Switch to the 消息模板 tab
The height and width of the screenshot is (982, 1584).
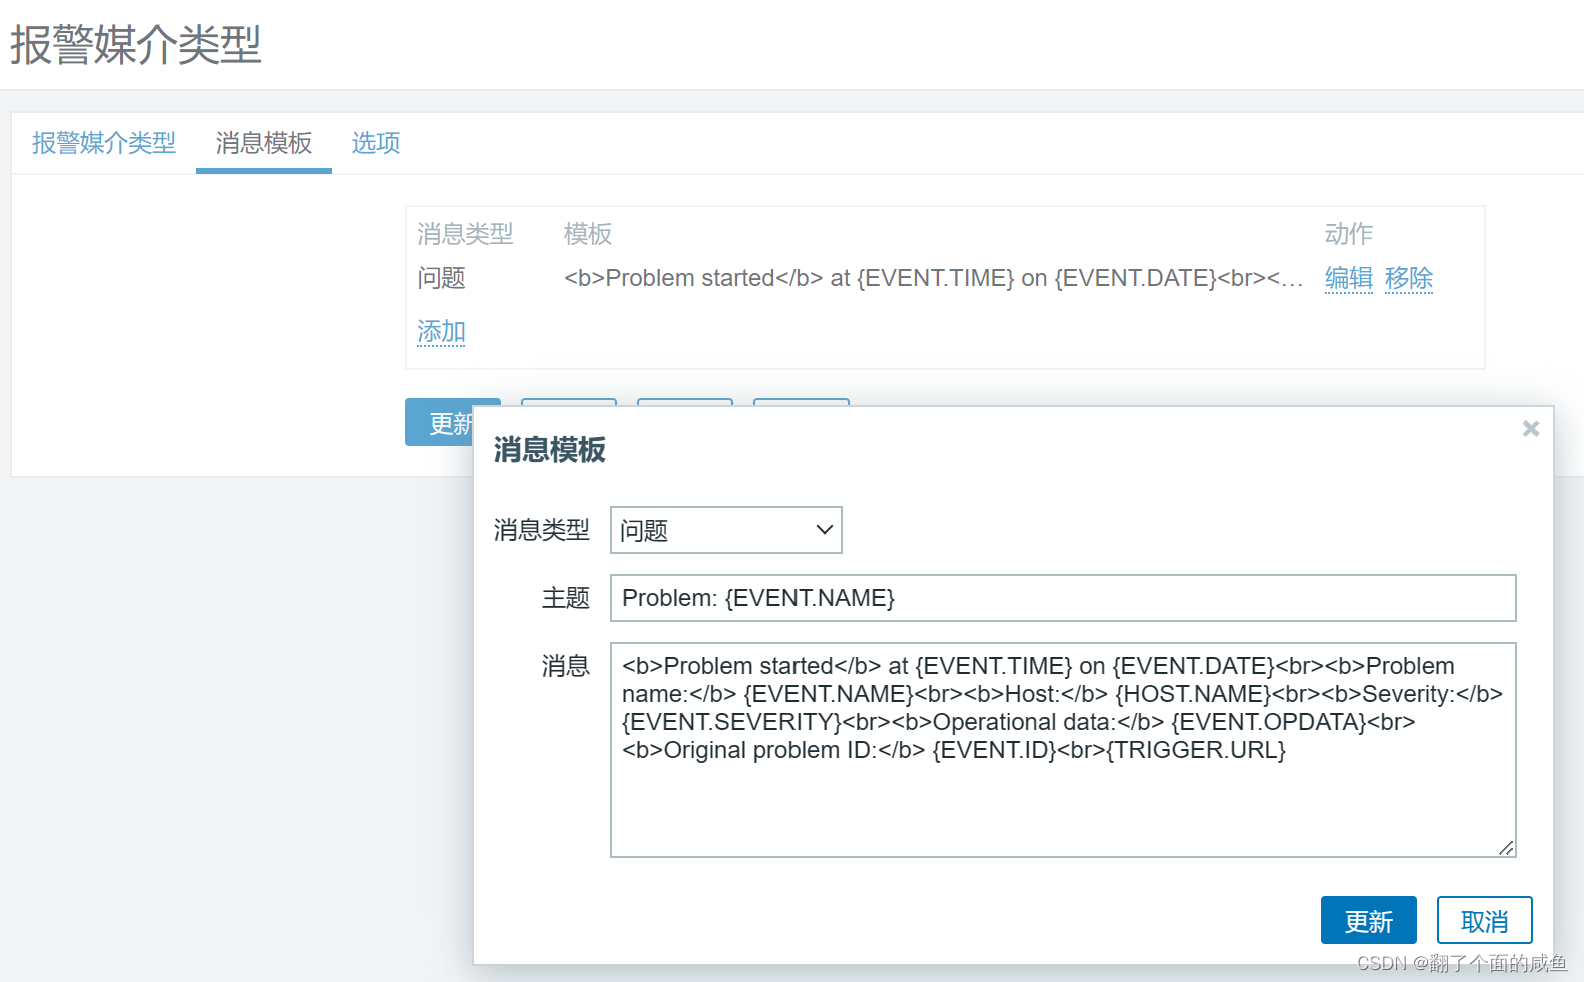pyautogui.click(x=264, y=143)
